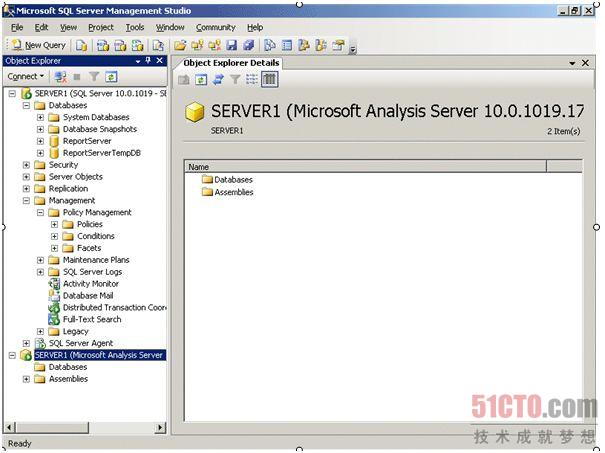Select the Assemblies folder in details list
The height and width of the screenshot is (453, 605).
tap(233, 192)
